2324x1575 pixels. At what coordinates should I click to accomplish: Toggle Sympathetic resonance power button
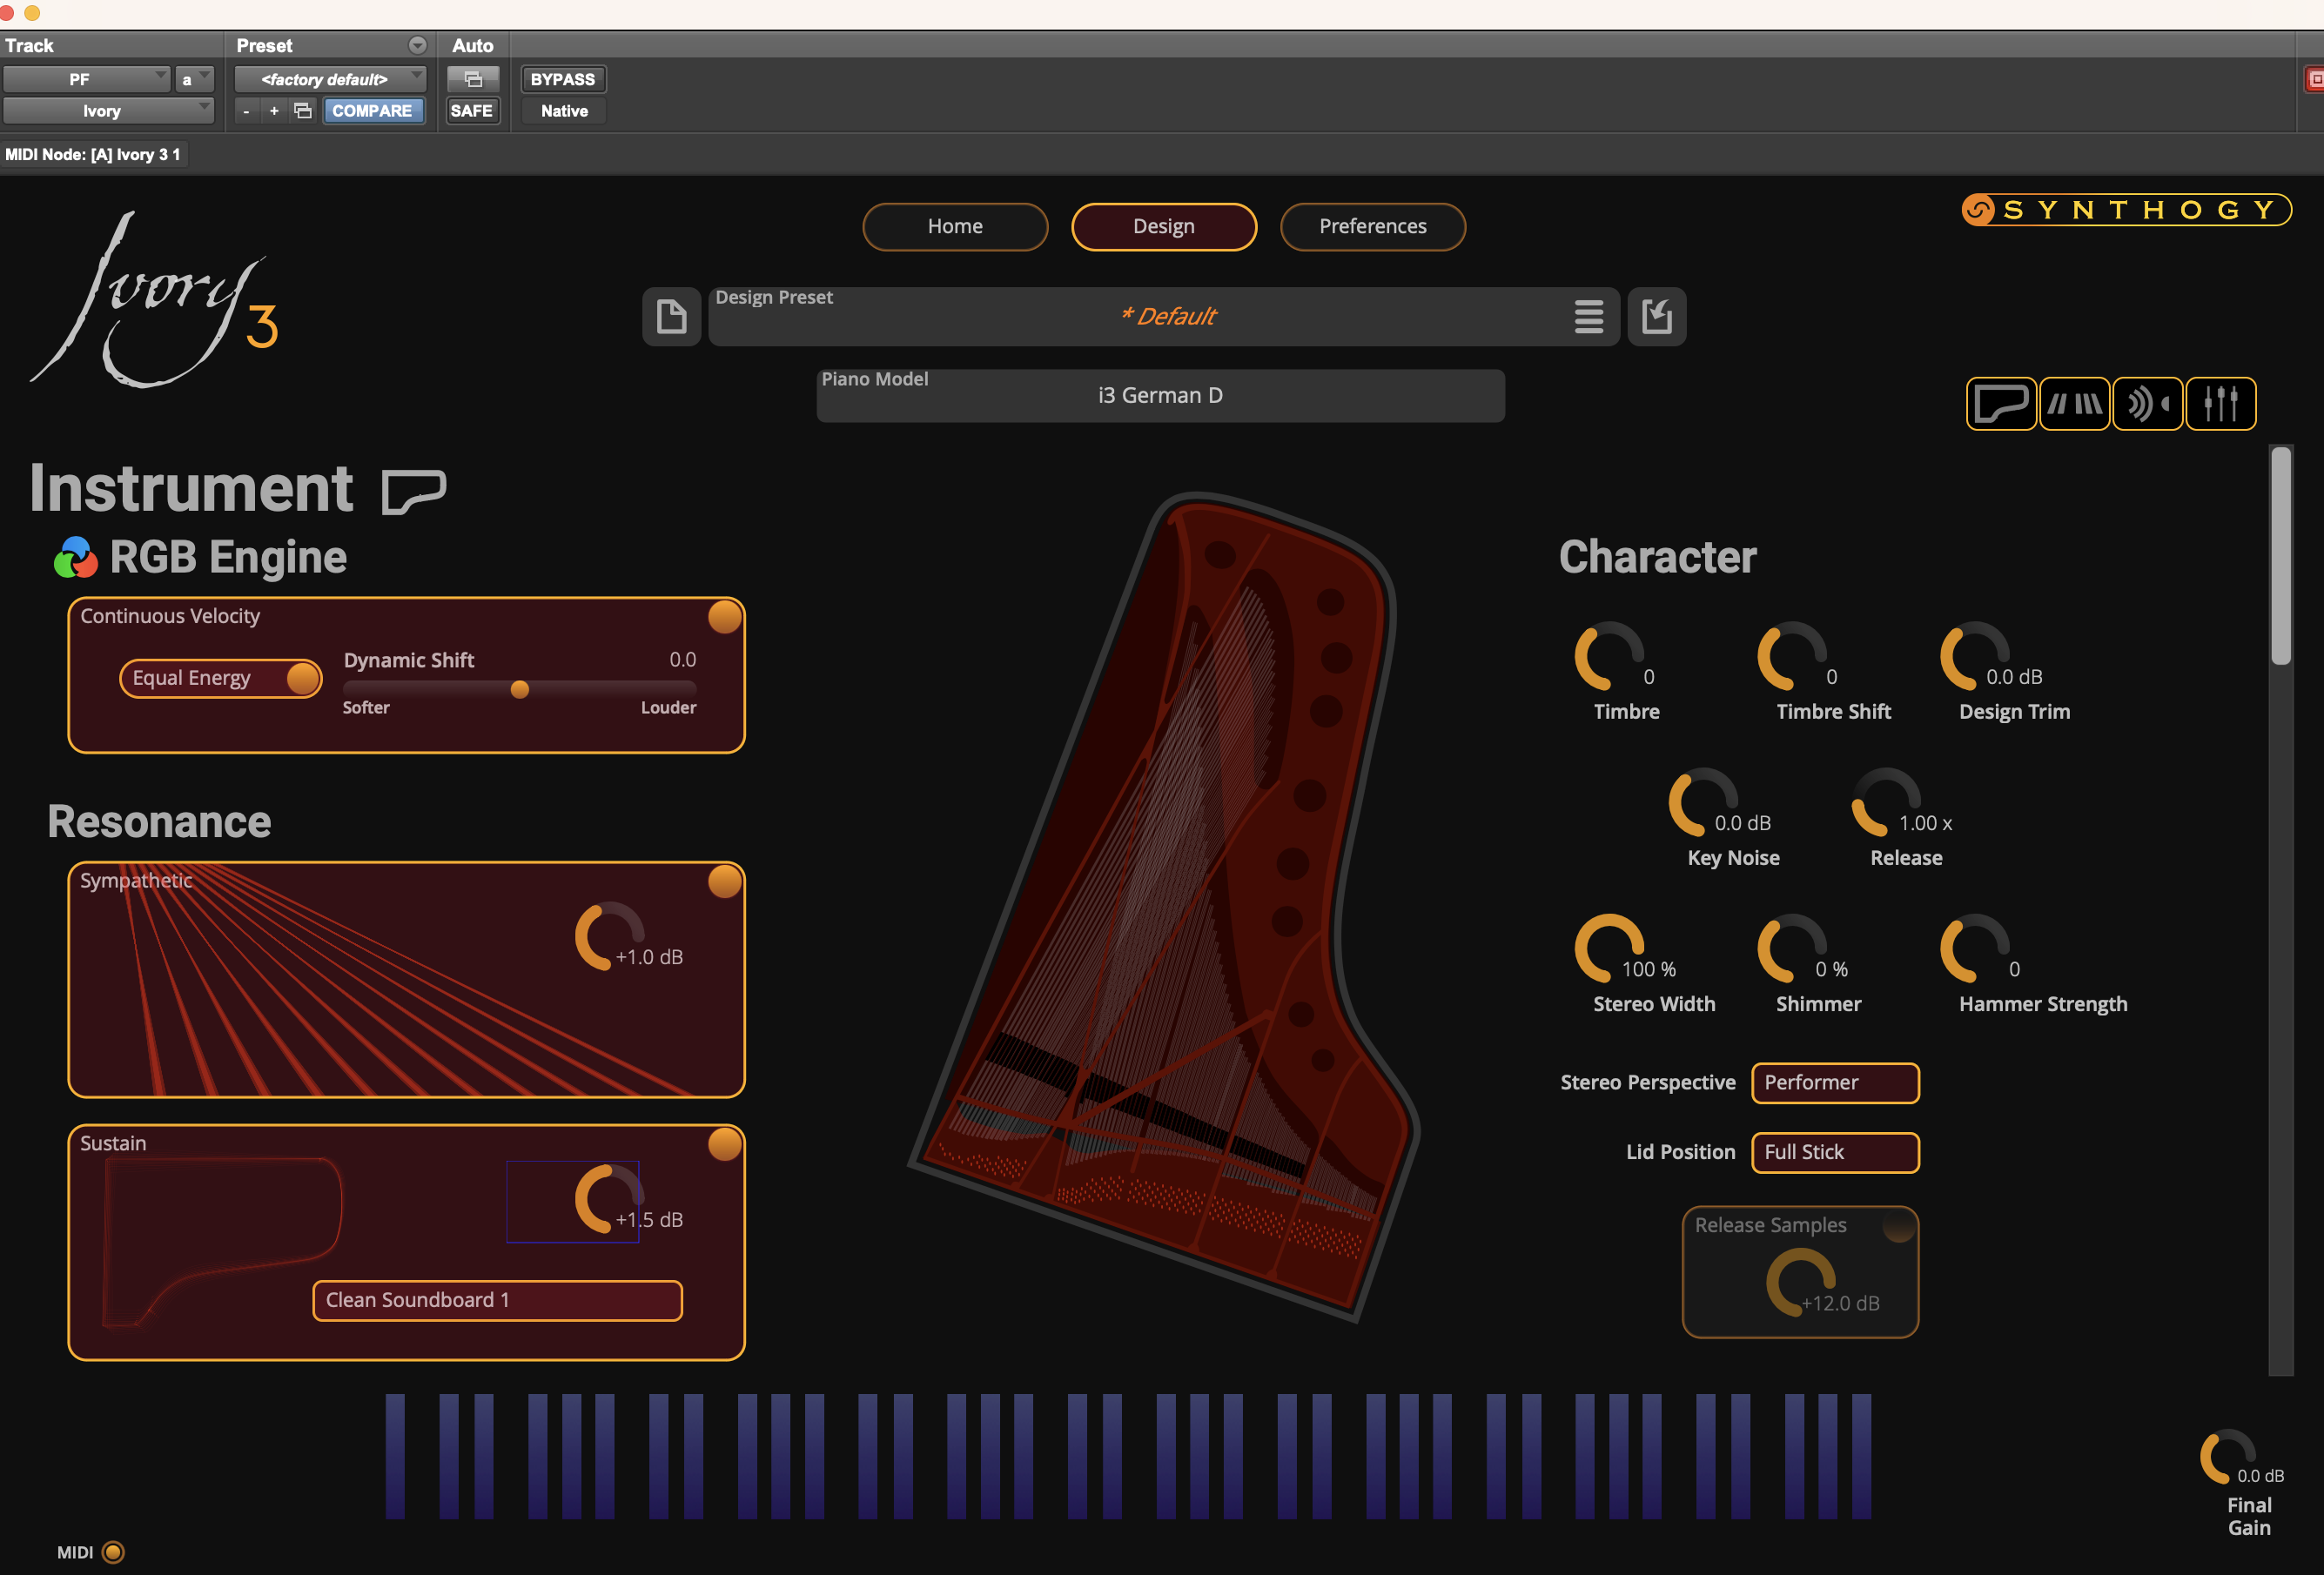pyautogui.click(x=724, y=882)
